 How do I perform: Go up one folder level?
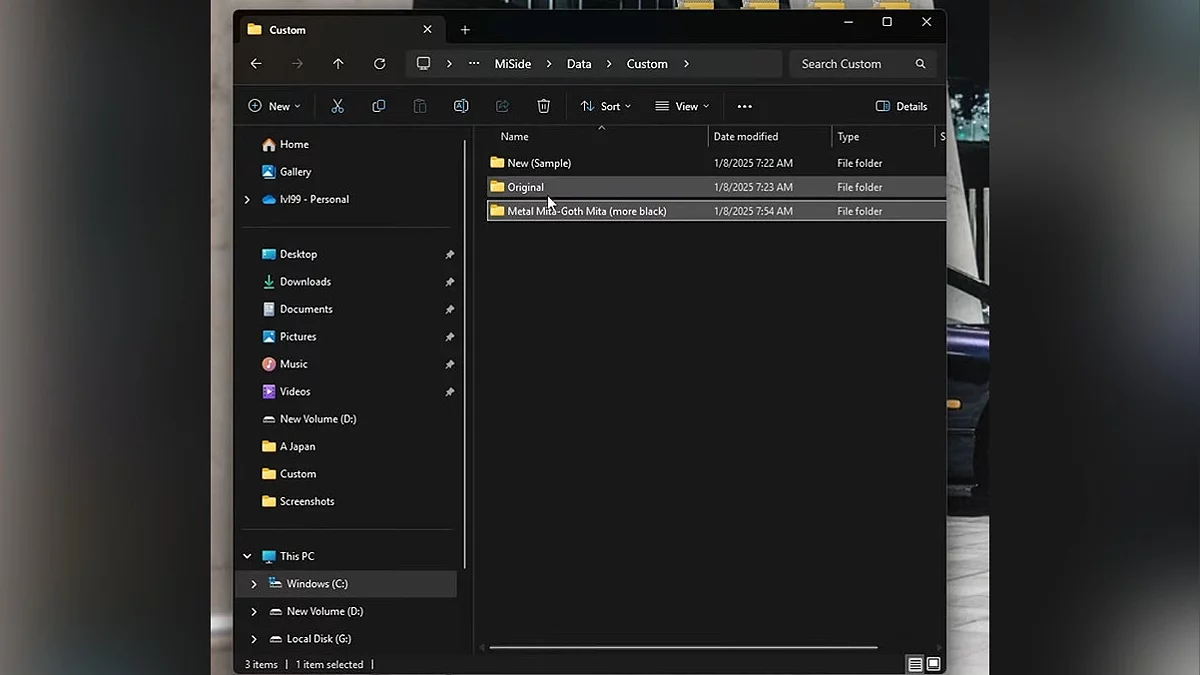click(x=338, y=64)
